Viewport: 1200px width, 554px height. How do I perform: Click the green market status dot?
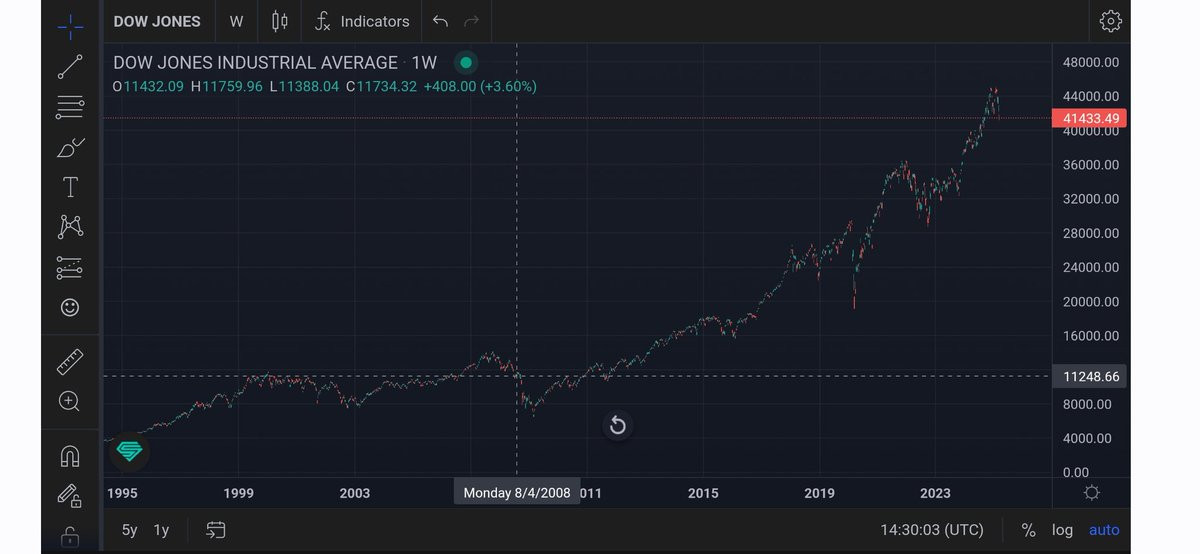(x=465, y=62)
